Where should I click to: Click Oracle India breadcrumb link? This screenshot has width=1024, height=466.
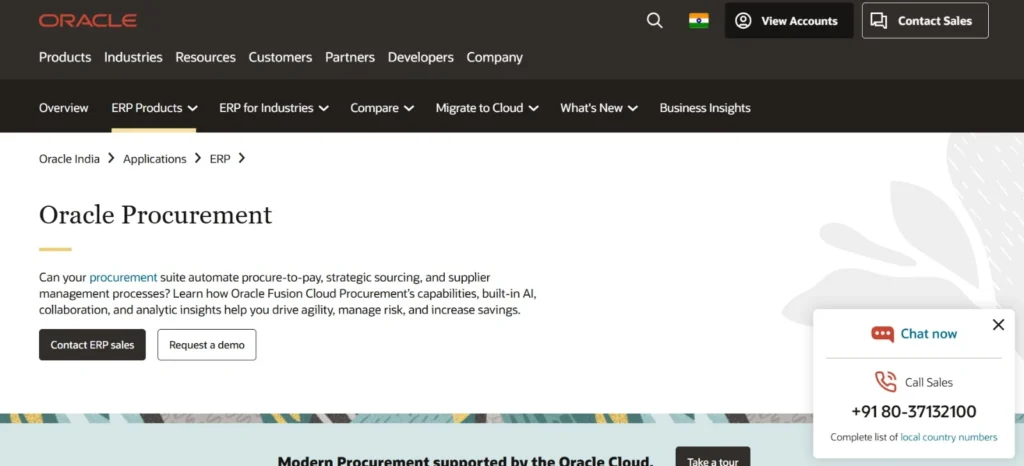pyautogui.click(x=69, y=159)
